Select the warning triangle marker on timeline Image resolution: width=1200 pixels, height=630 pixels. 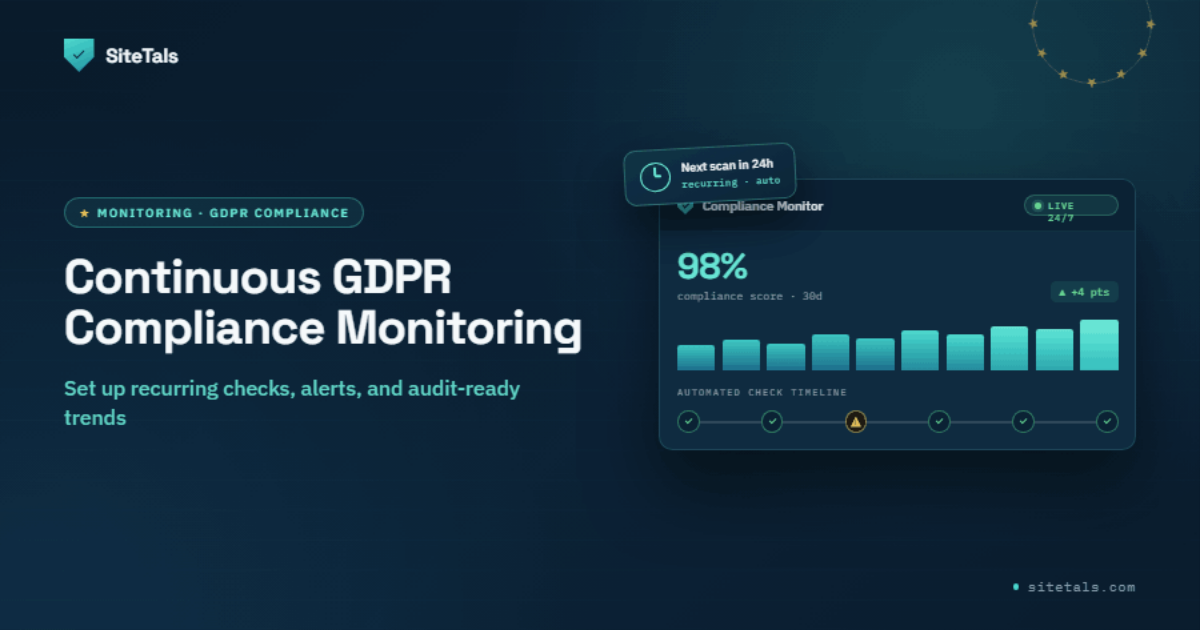click(x=855, y=422)
